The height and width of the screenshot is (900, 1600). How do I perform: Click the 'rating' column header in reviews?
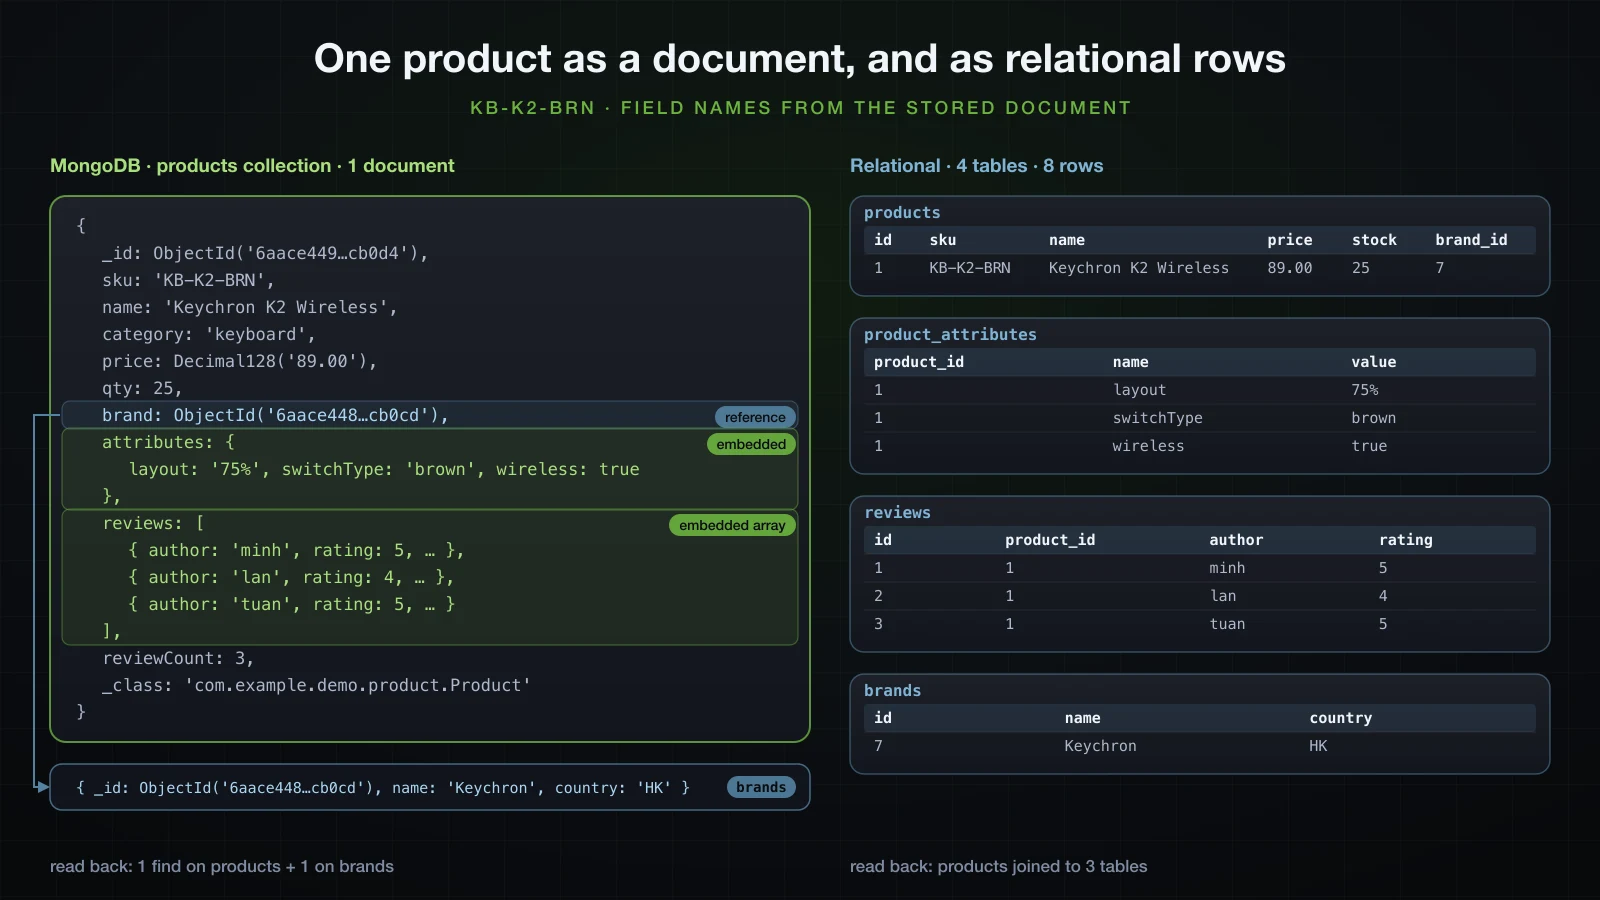(1406, 540)
